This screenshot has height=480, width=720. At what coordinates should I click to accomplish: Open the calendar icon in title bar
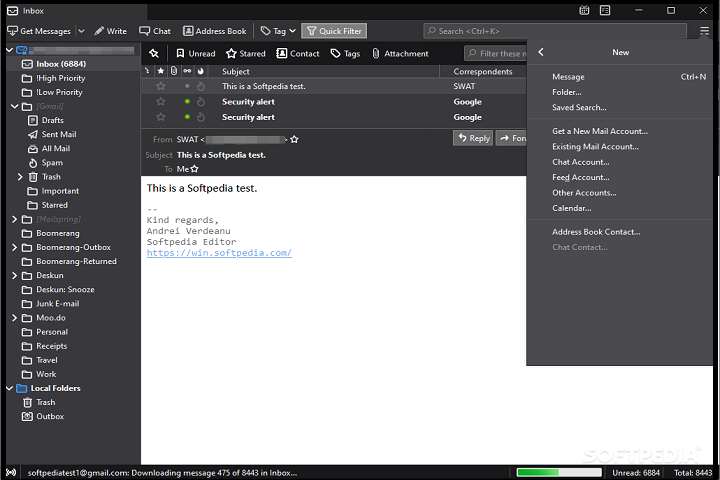tap(584, 10)
